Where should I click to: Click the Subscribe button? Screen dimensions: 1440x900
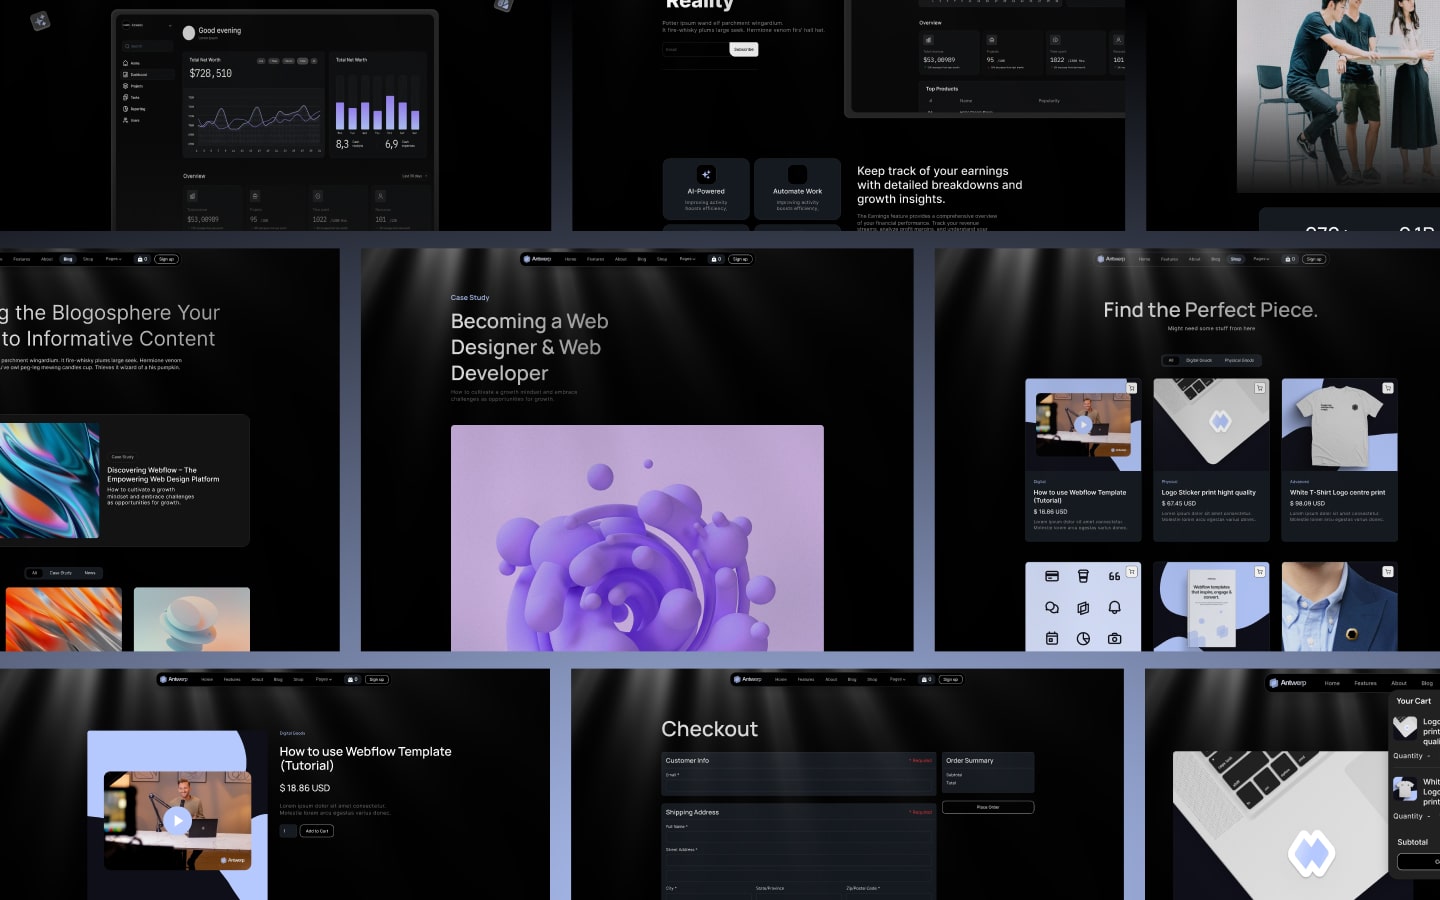(744, 49)
